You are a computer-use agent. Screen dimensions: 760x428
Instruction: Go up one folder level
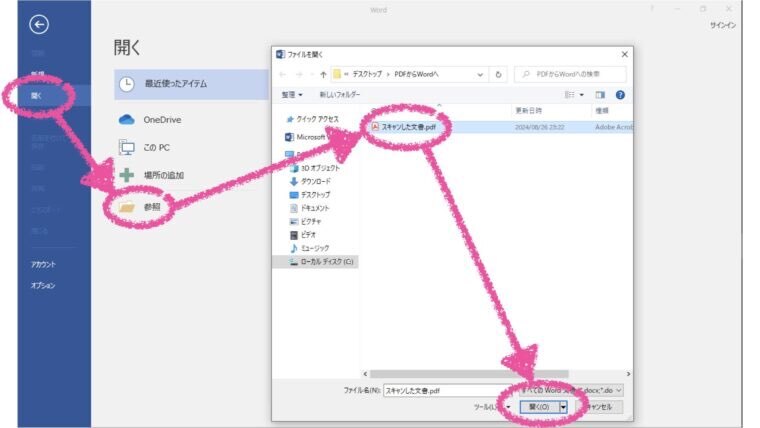point(323,74)
